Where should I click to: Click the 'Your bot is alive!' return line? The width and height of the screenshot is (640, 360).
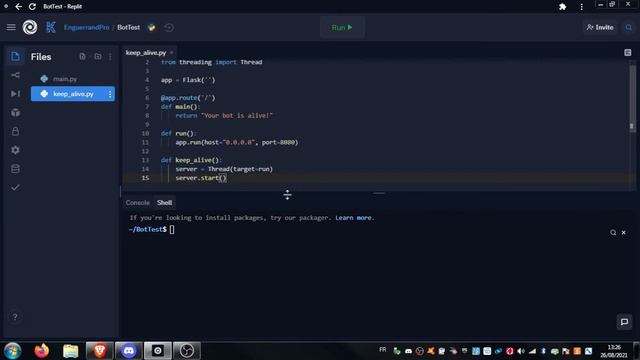pyautogui.click(x=224, y=116)
